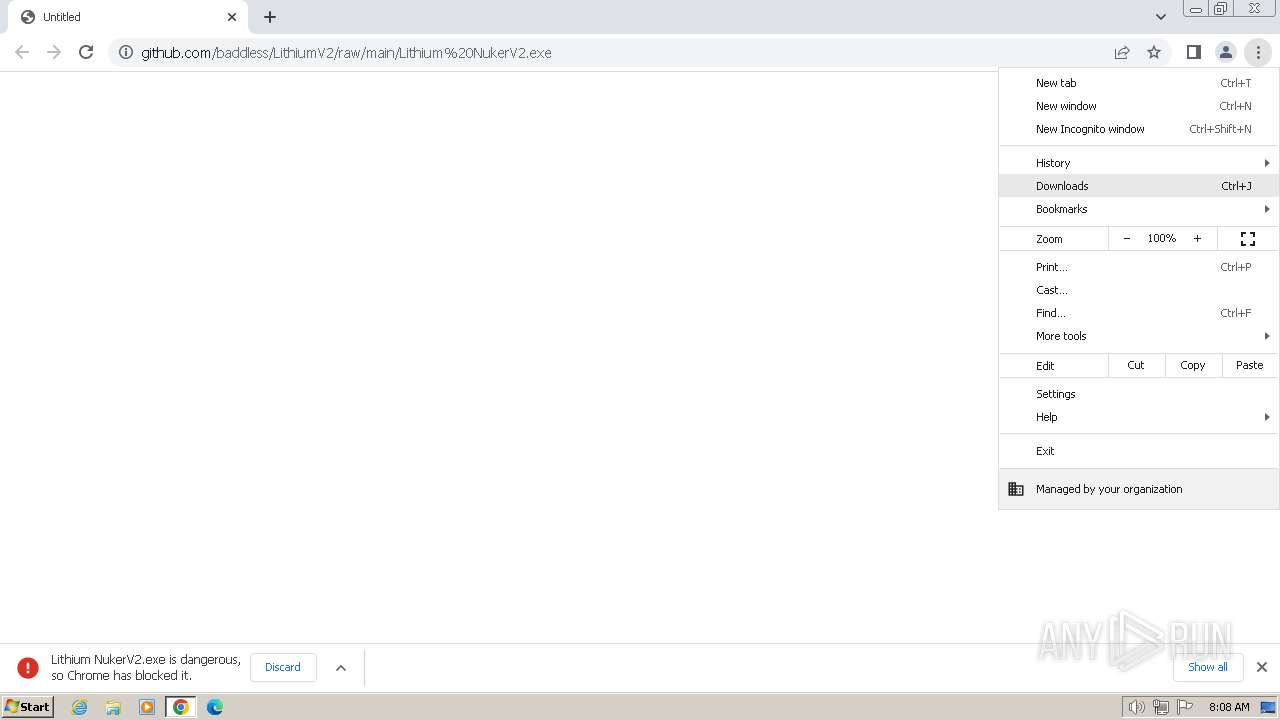Expand download options caret
Screen dimensions: 1280x720
point(341,668)
